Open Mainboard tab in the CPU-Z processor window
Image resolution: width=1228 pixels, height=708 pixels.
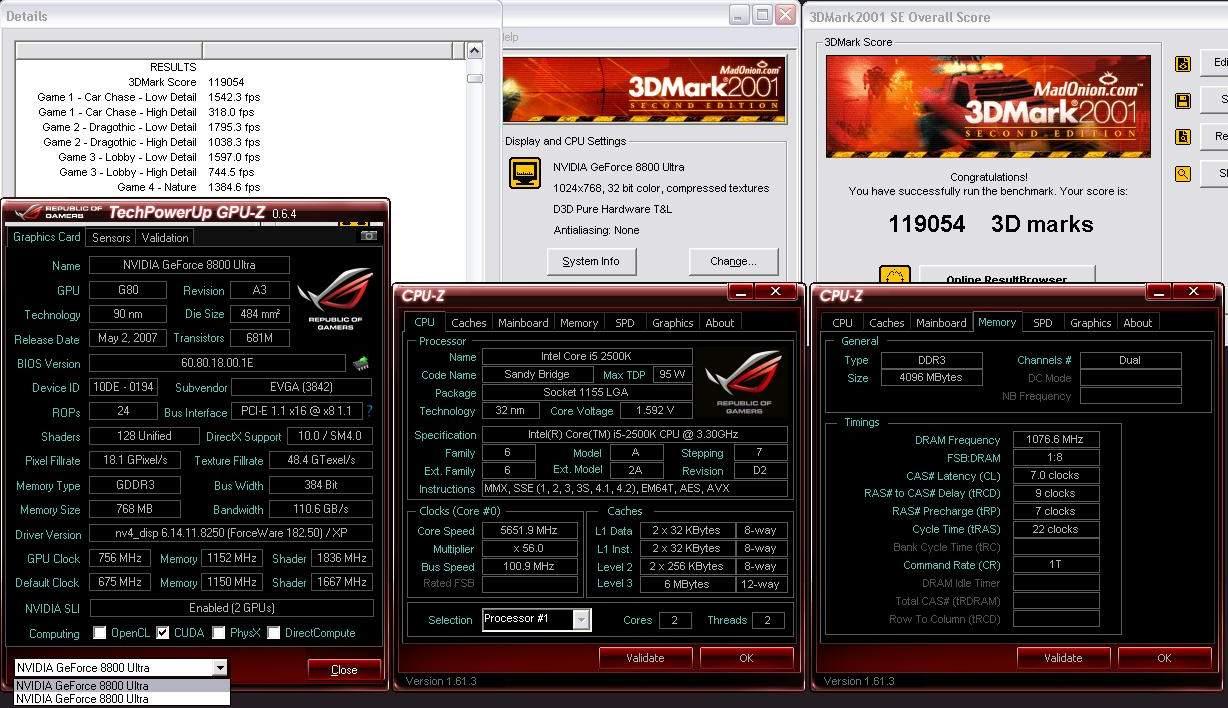pos(523,323)
